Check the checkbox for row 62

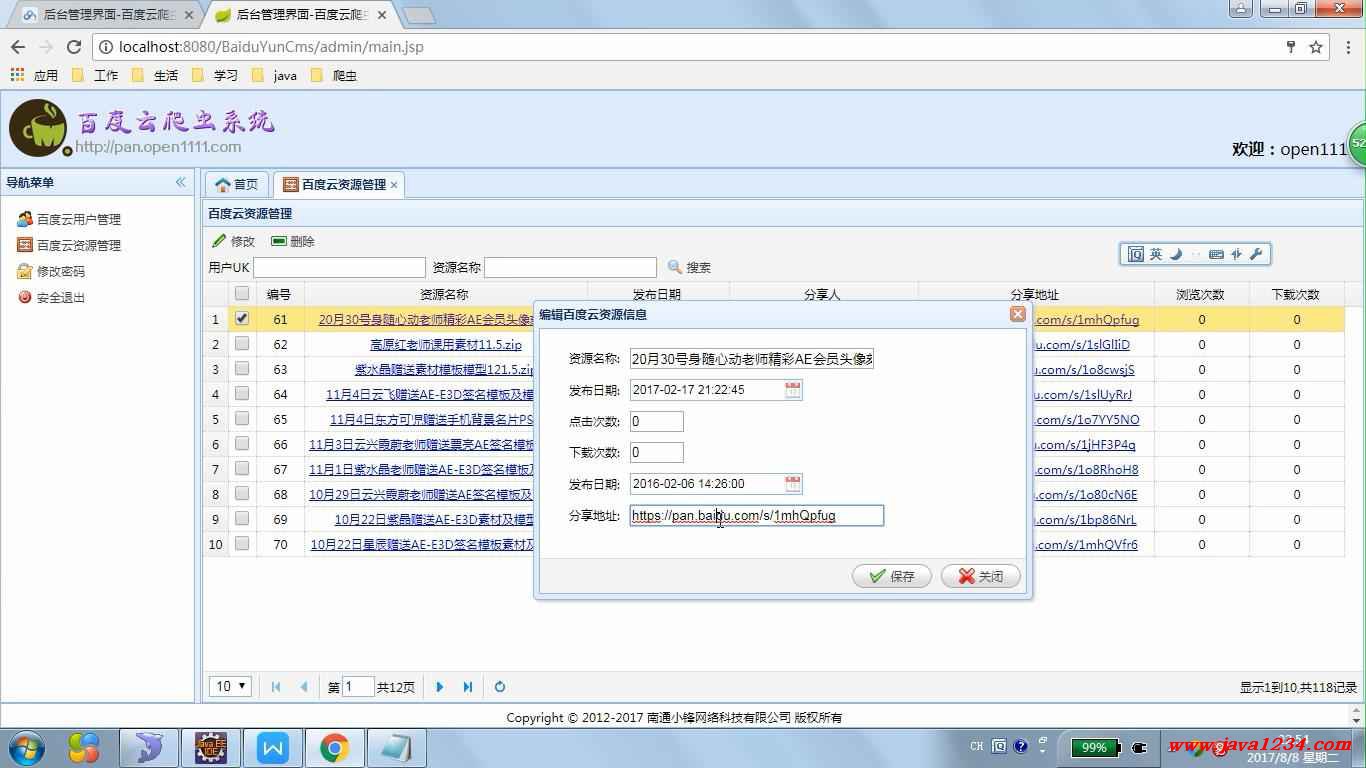[x=242, y=344]
